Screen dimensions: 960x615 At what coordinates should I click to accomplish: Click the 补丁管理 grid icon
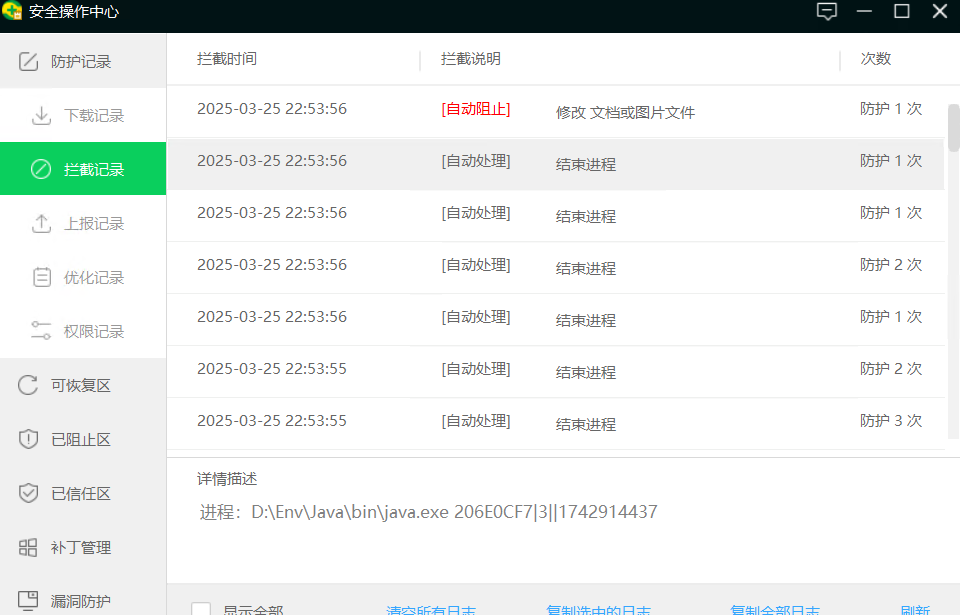29,548
